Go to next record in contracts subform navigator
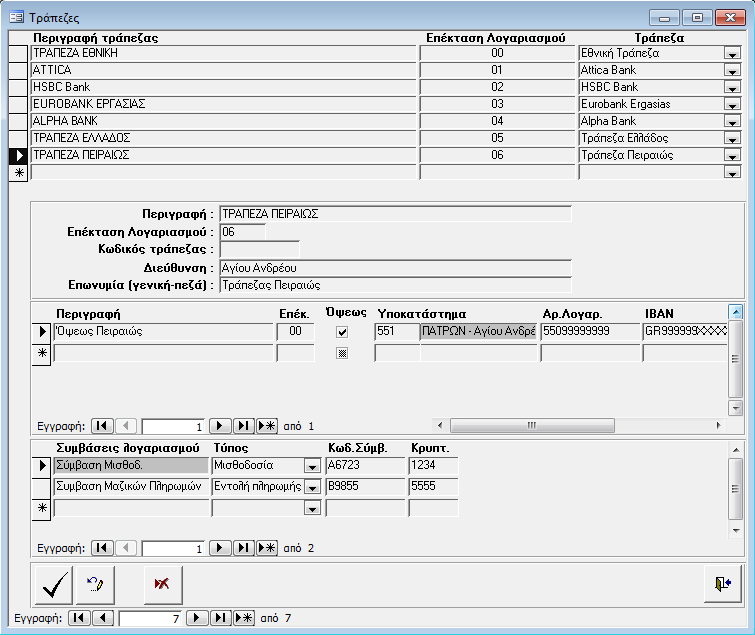 221,548
